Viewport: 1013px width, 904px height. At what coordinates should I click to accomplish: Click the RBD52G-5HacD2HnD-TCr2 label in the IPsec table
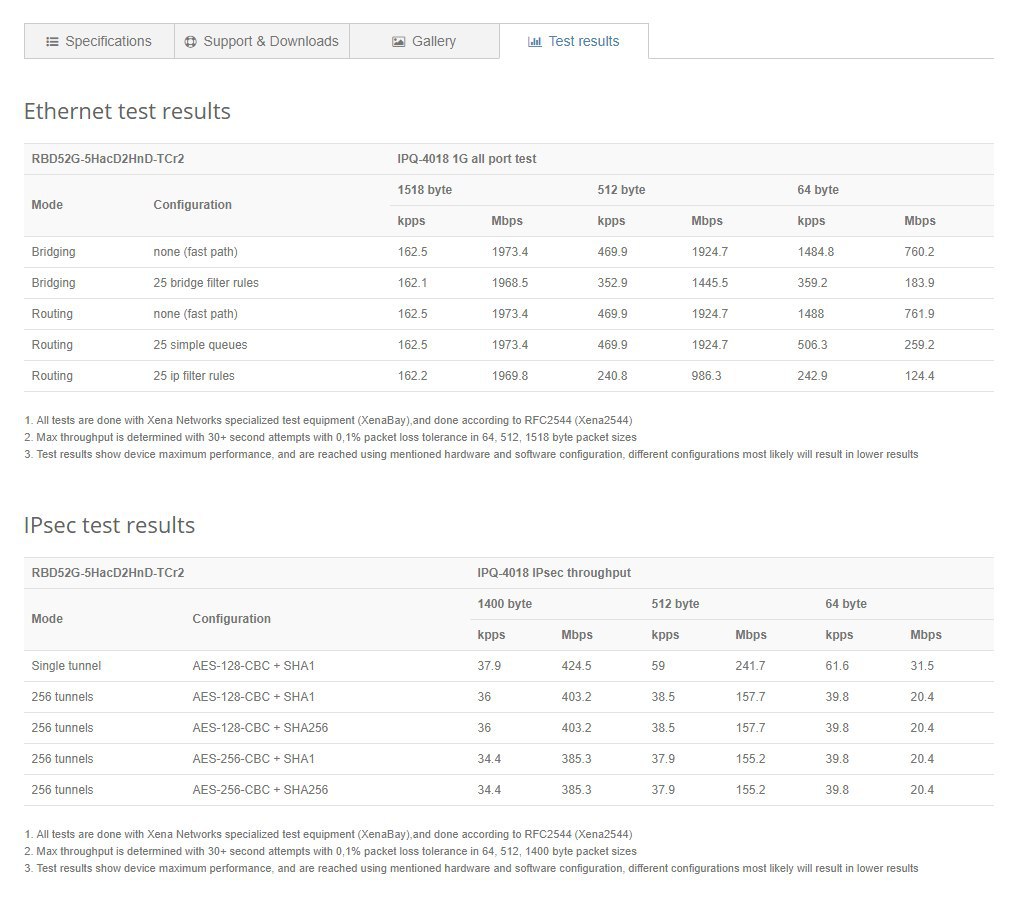click(108, 573)
